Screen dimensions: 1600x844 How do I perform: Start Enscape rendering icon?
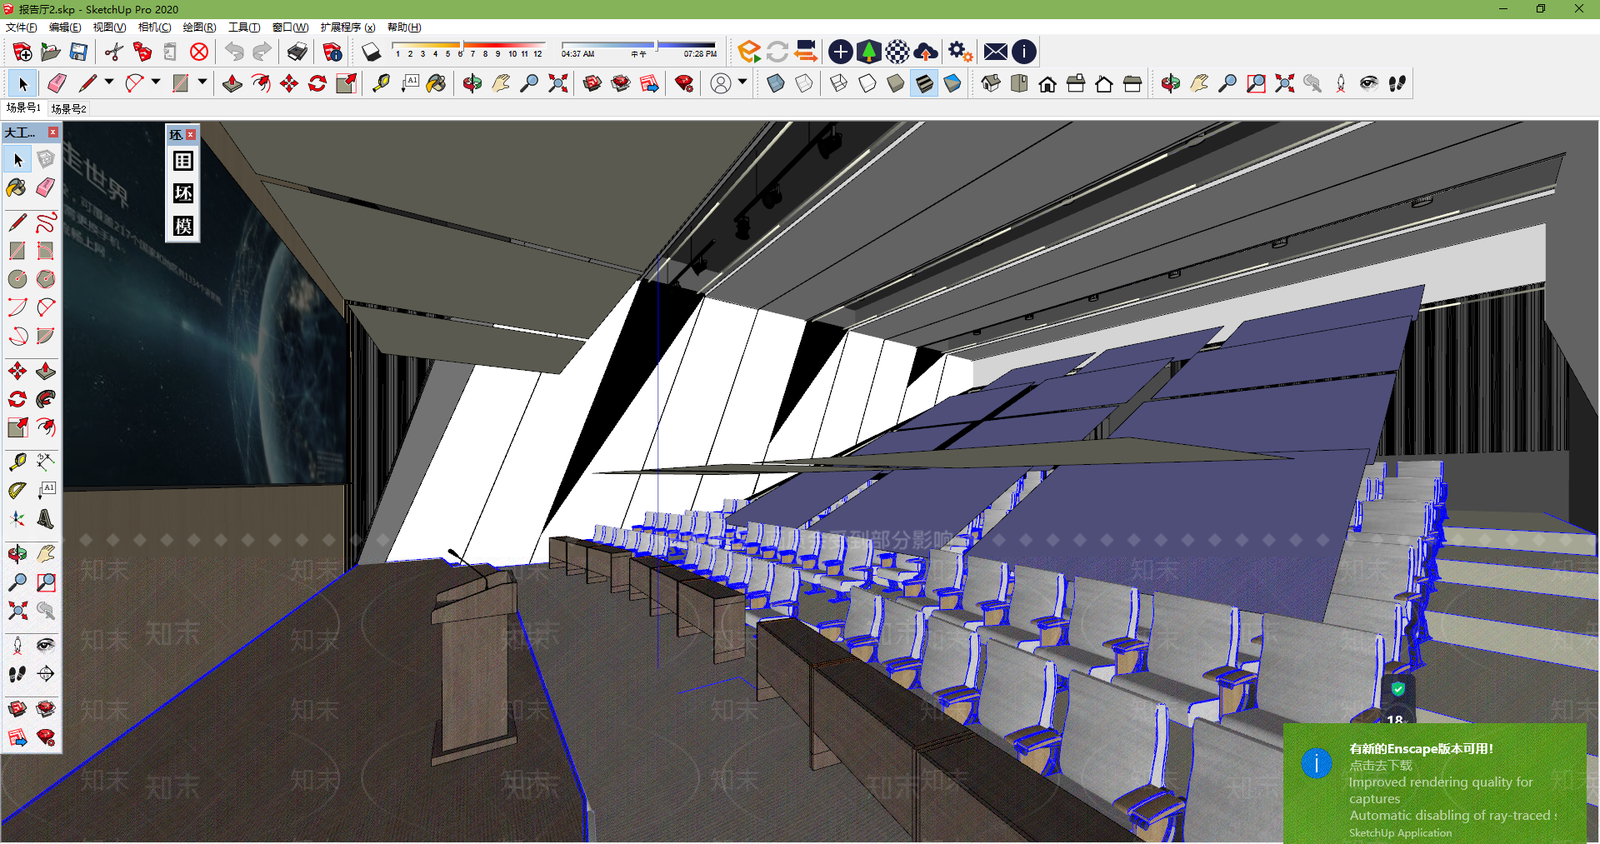[x=749, y=51]
